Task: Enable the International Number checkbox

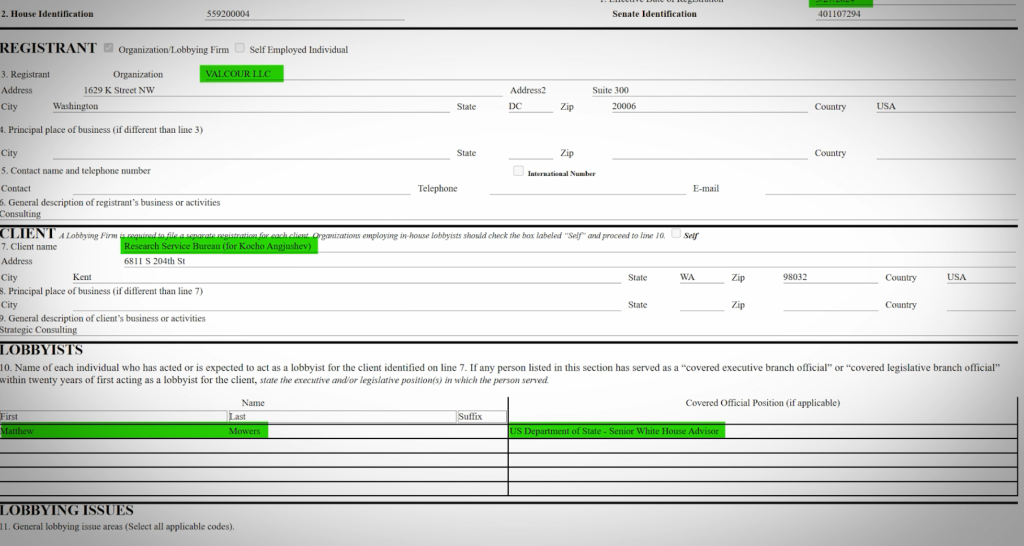Action: (518, 171)
